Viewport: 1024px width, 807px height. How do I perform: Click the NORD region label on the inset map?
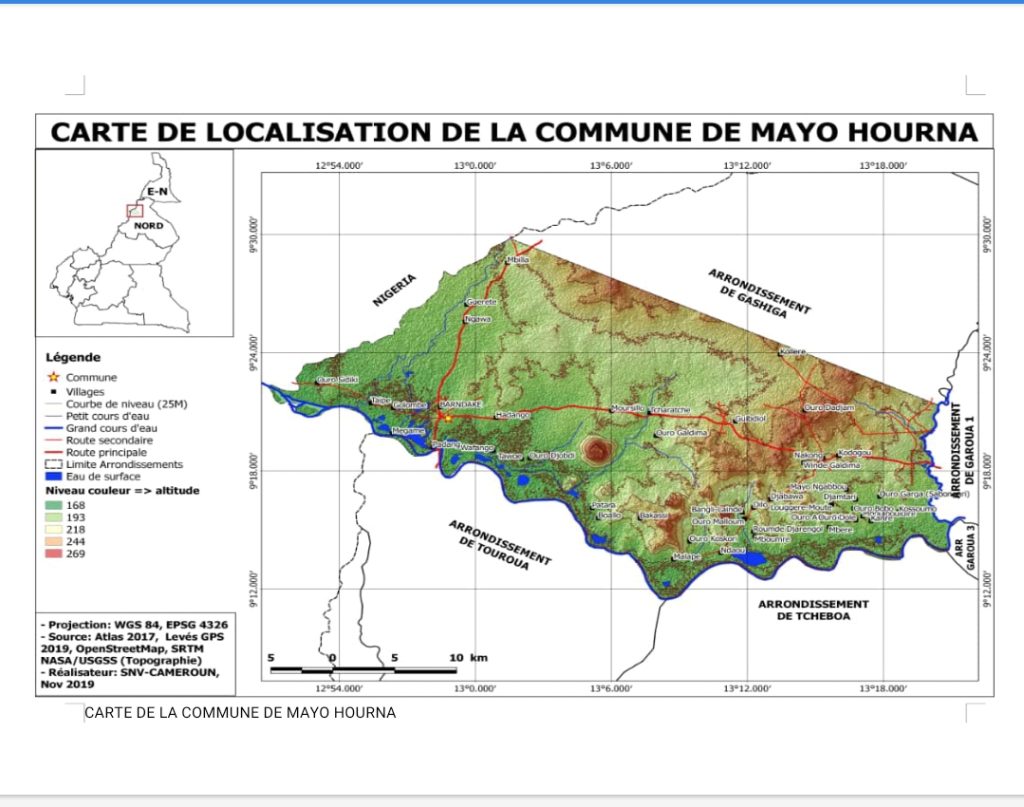148,226
